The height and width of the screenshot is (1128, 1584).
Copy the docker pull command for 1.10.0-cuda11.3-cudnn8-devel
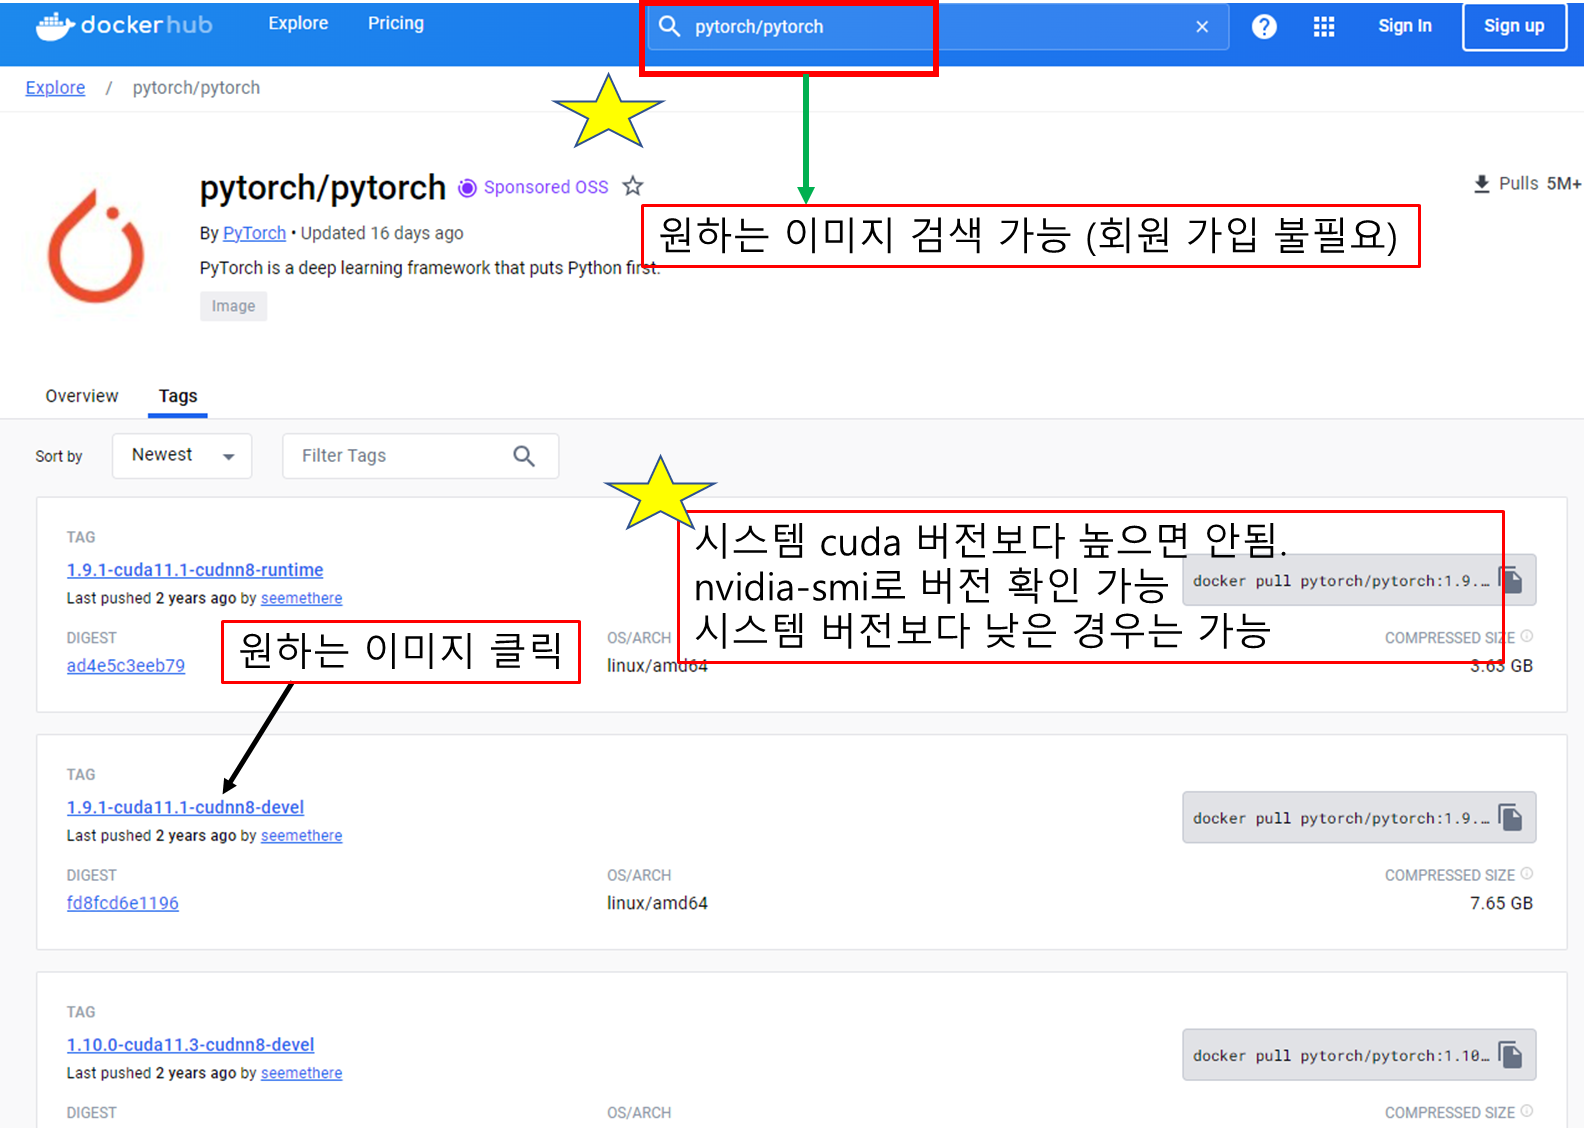tap(1510, 1055)
